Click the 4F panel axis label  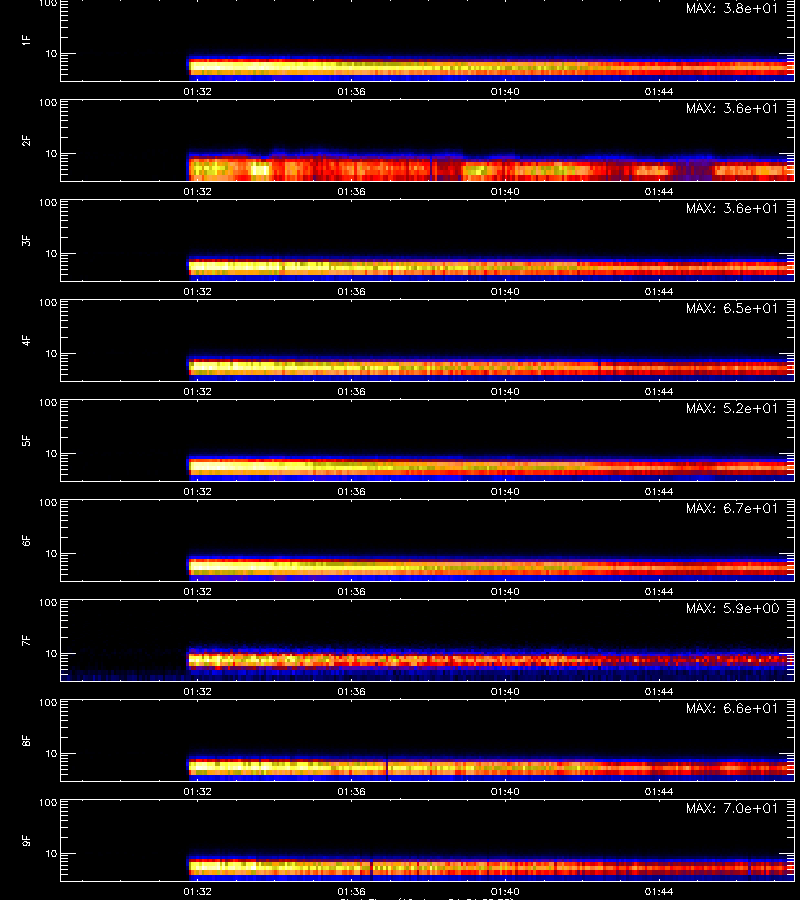pyautogui.click(x=26, y=340)
